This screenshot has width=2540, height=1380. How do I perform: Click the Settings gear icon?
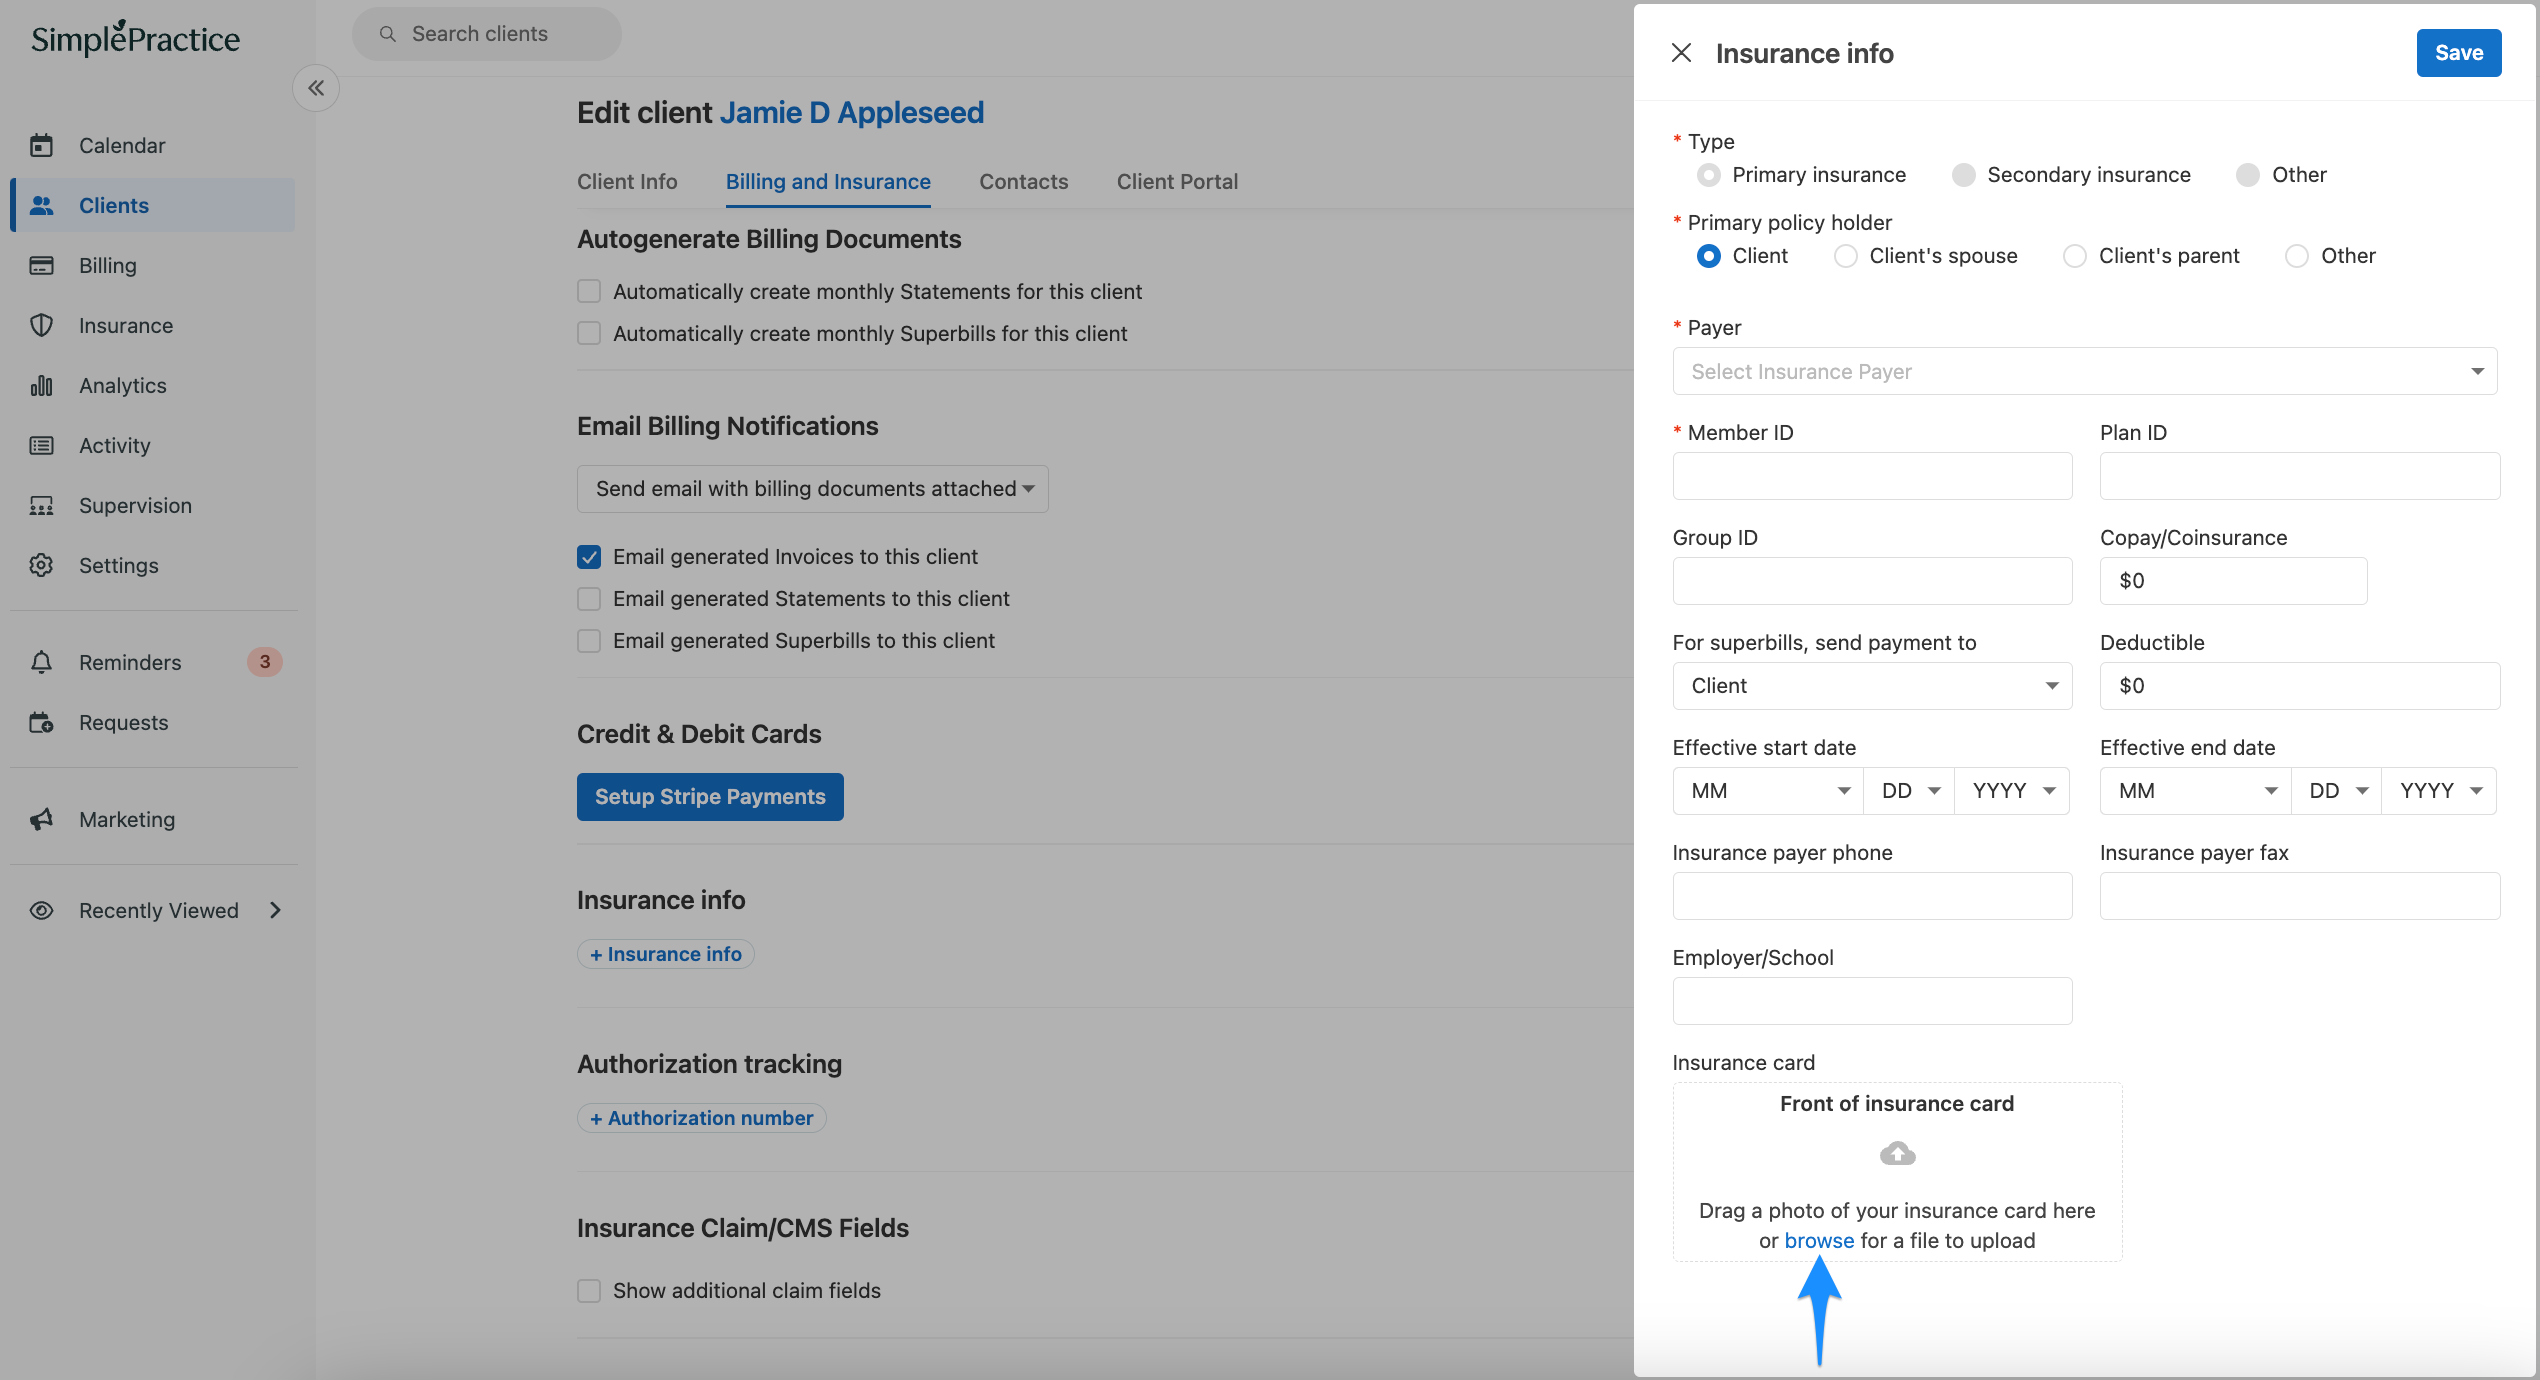pyautogui.click(x=41, y=566)
